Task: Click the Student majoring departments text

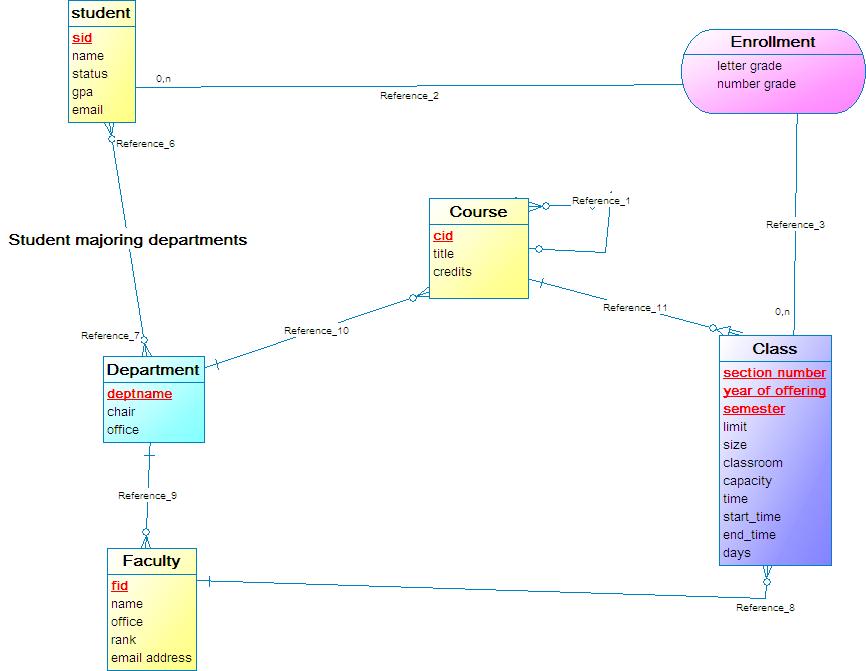Action: [127, 240]
